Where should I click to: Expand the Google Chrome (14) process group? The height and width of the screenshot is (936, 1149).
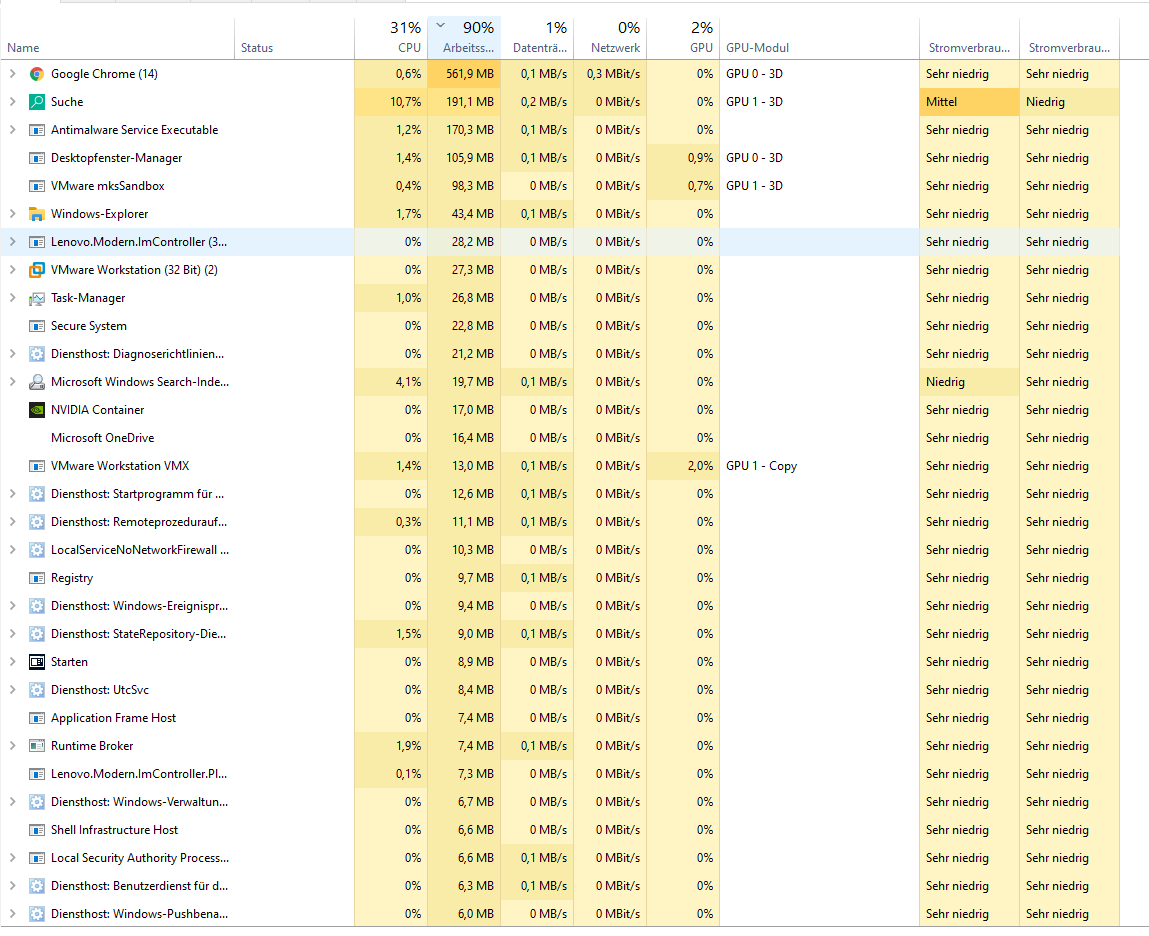12,74
